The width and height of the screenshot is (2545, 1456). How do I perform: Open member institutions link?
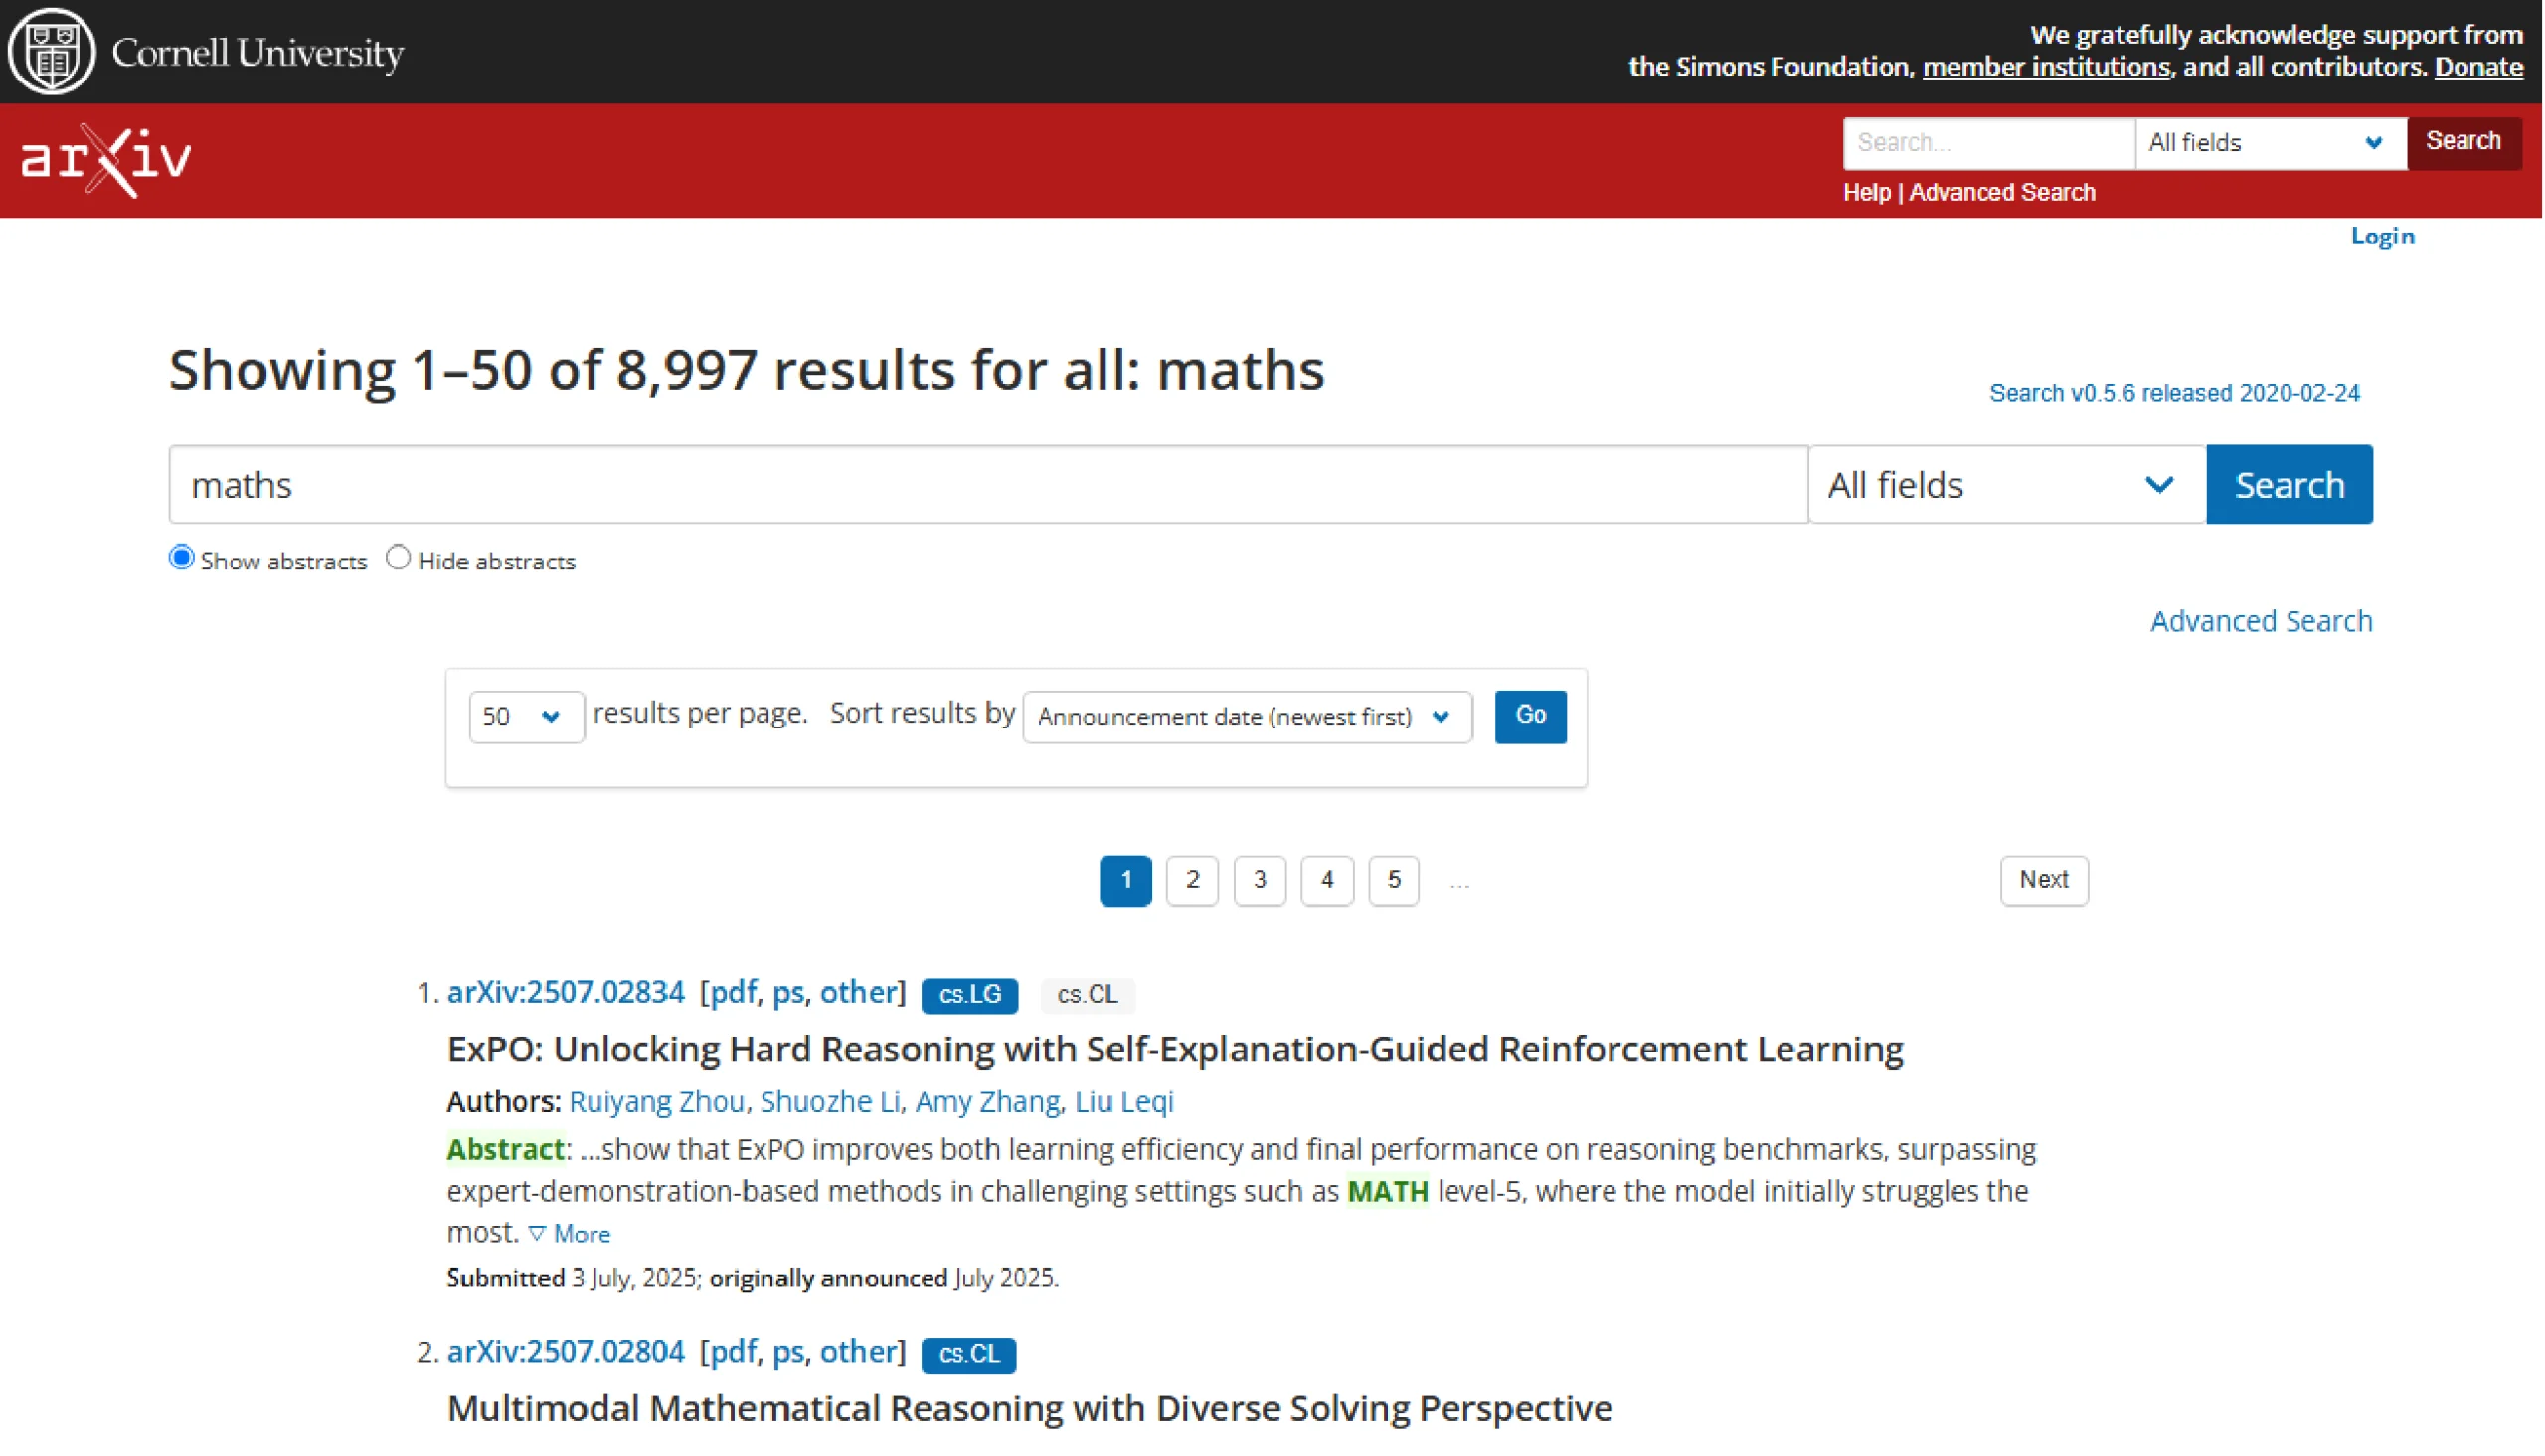tap(2046, 67)
